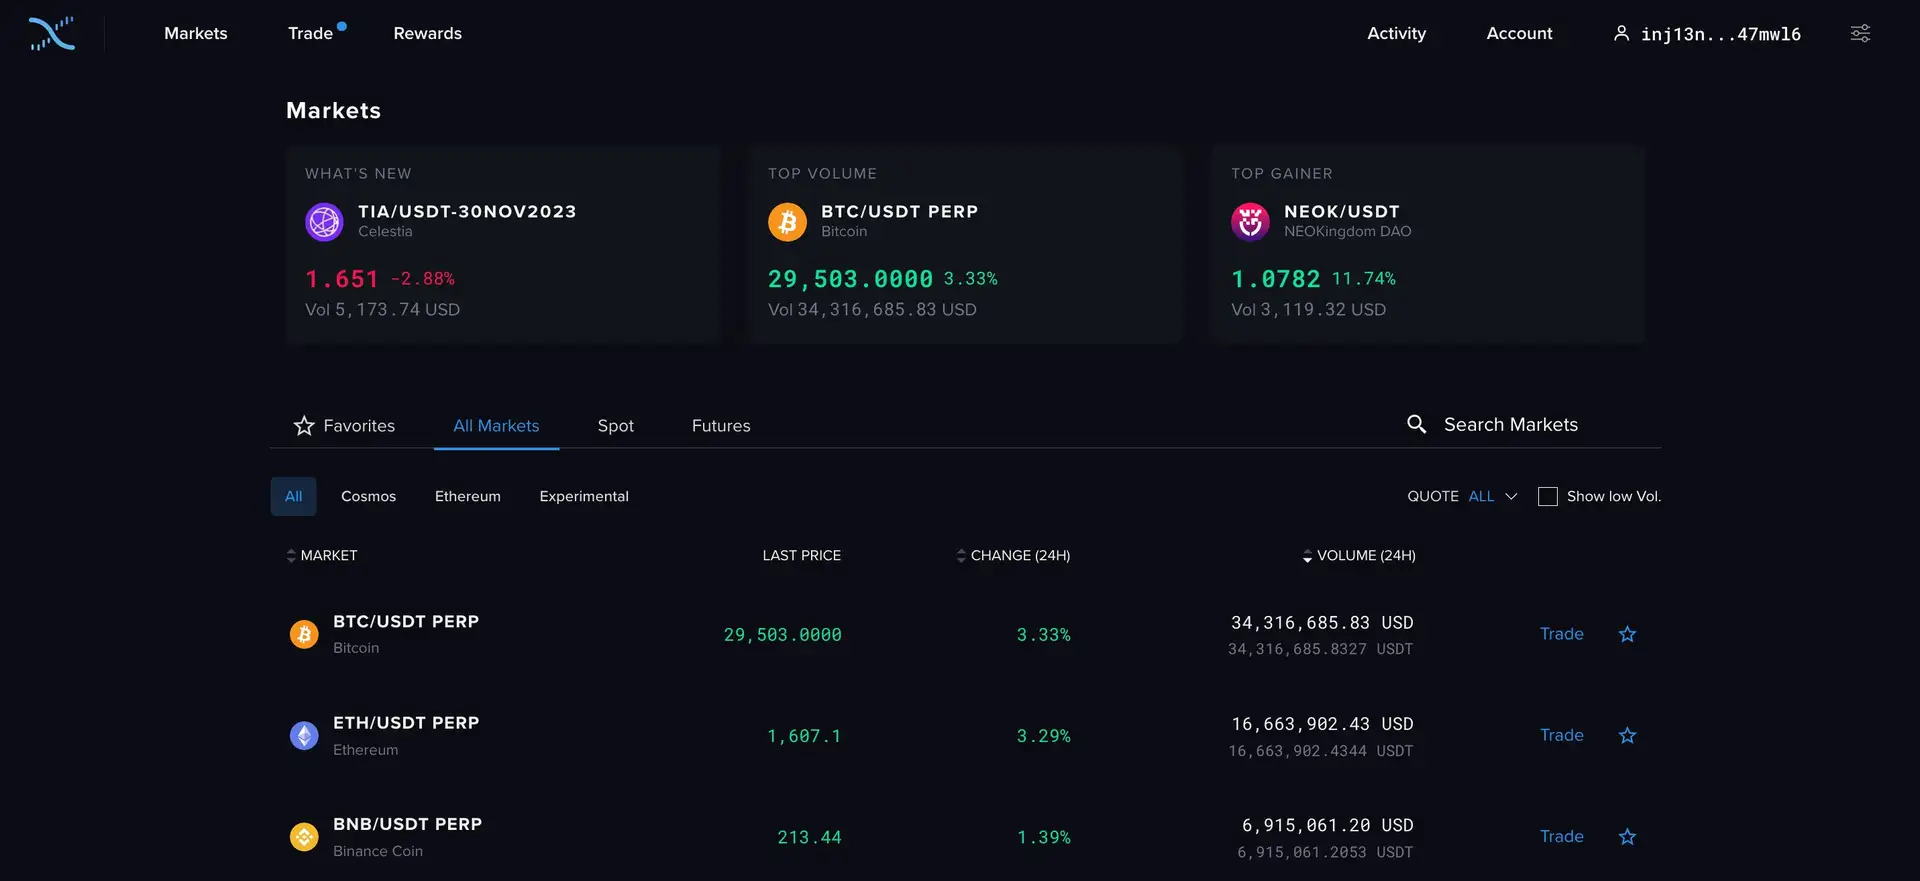This screenshot has width=1920, height=881.
Task: Open the settings sliders icon
Action: (1860, 33)
